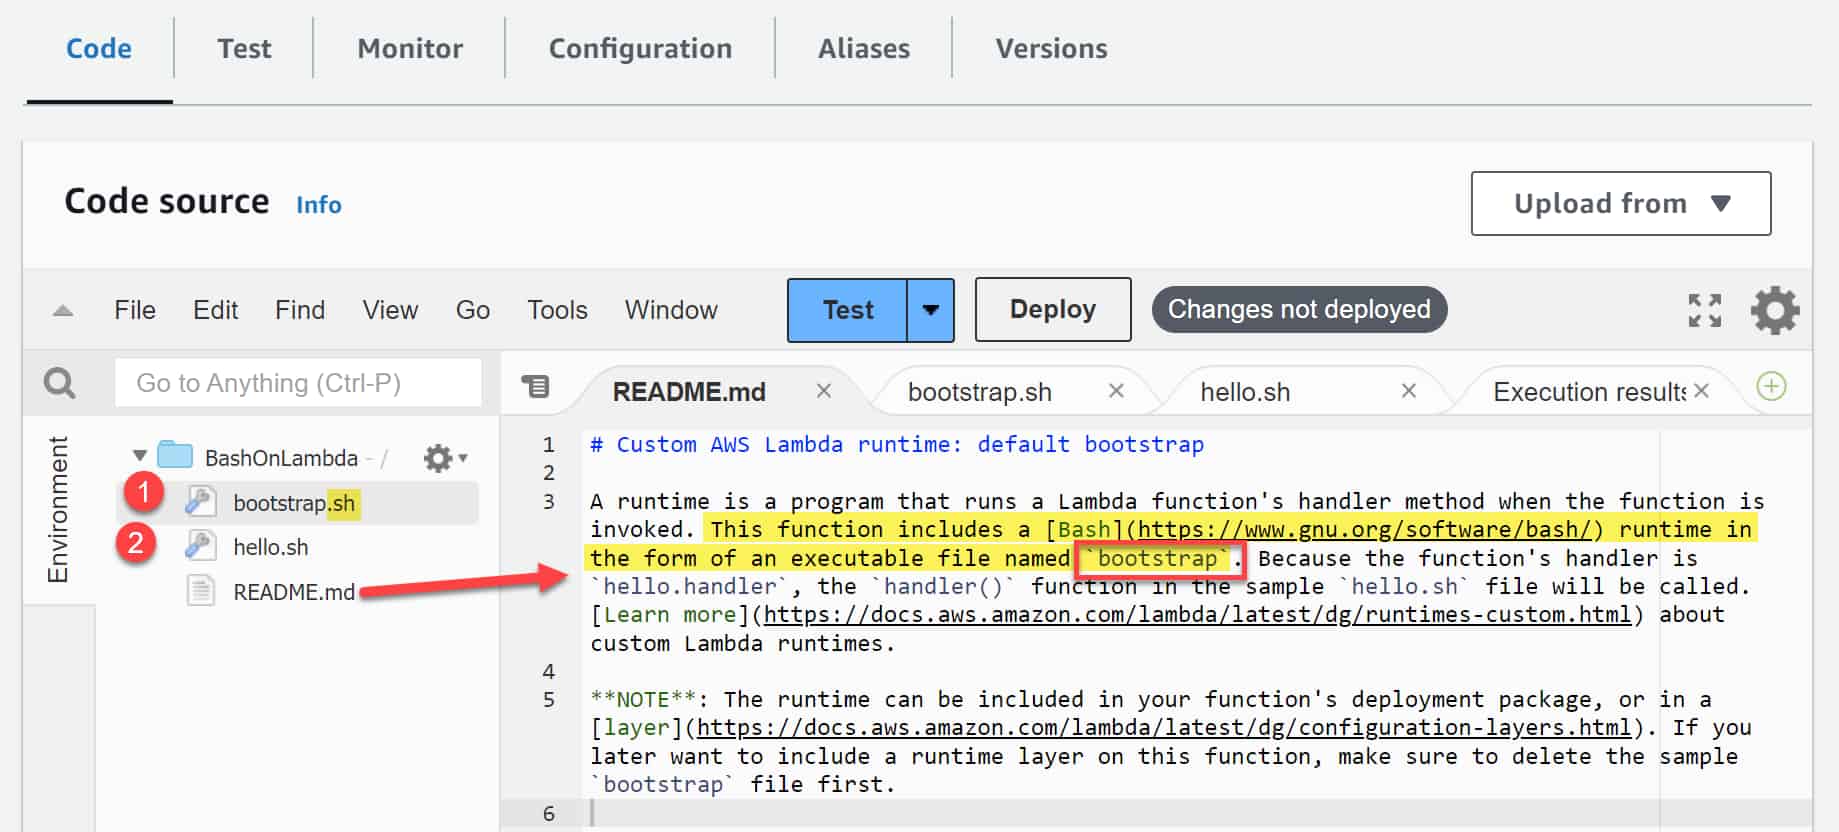Click the heading text on line 1

tap(897, 444)
